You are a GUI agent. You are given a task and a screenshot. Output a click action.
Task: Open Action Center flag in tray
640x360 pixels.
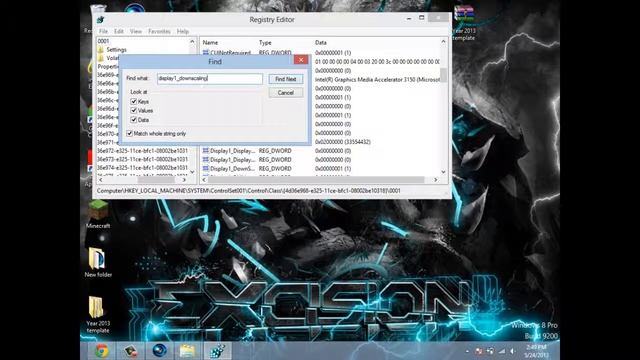(x=479, y=351)
